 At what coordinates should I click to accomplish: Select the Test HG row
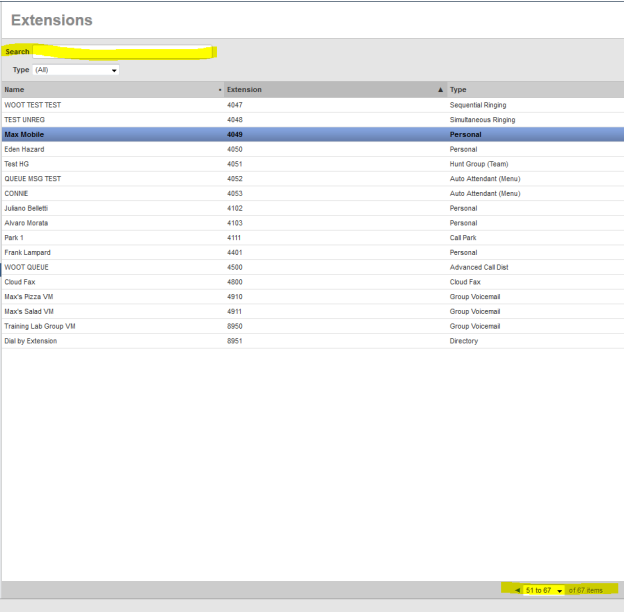pyautogui.click(x=313, y=164)
